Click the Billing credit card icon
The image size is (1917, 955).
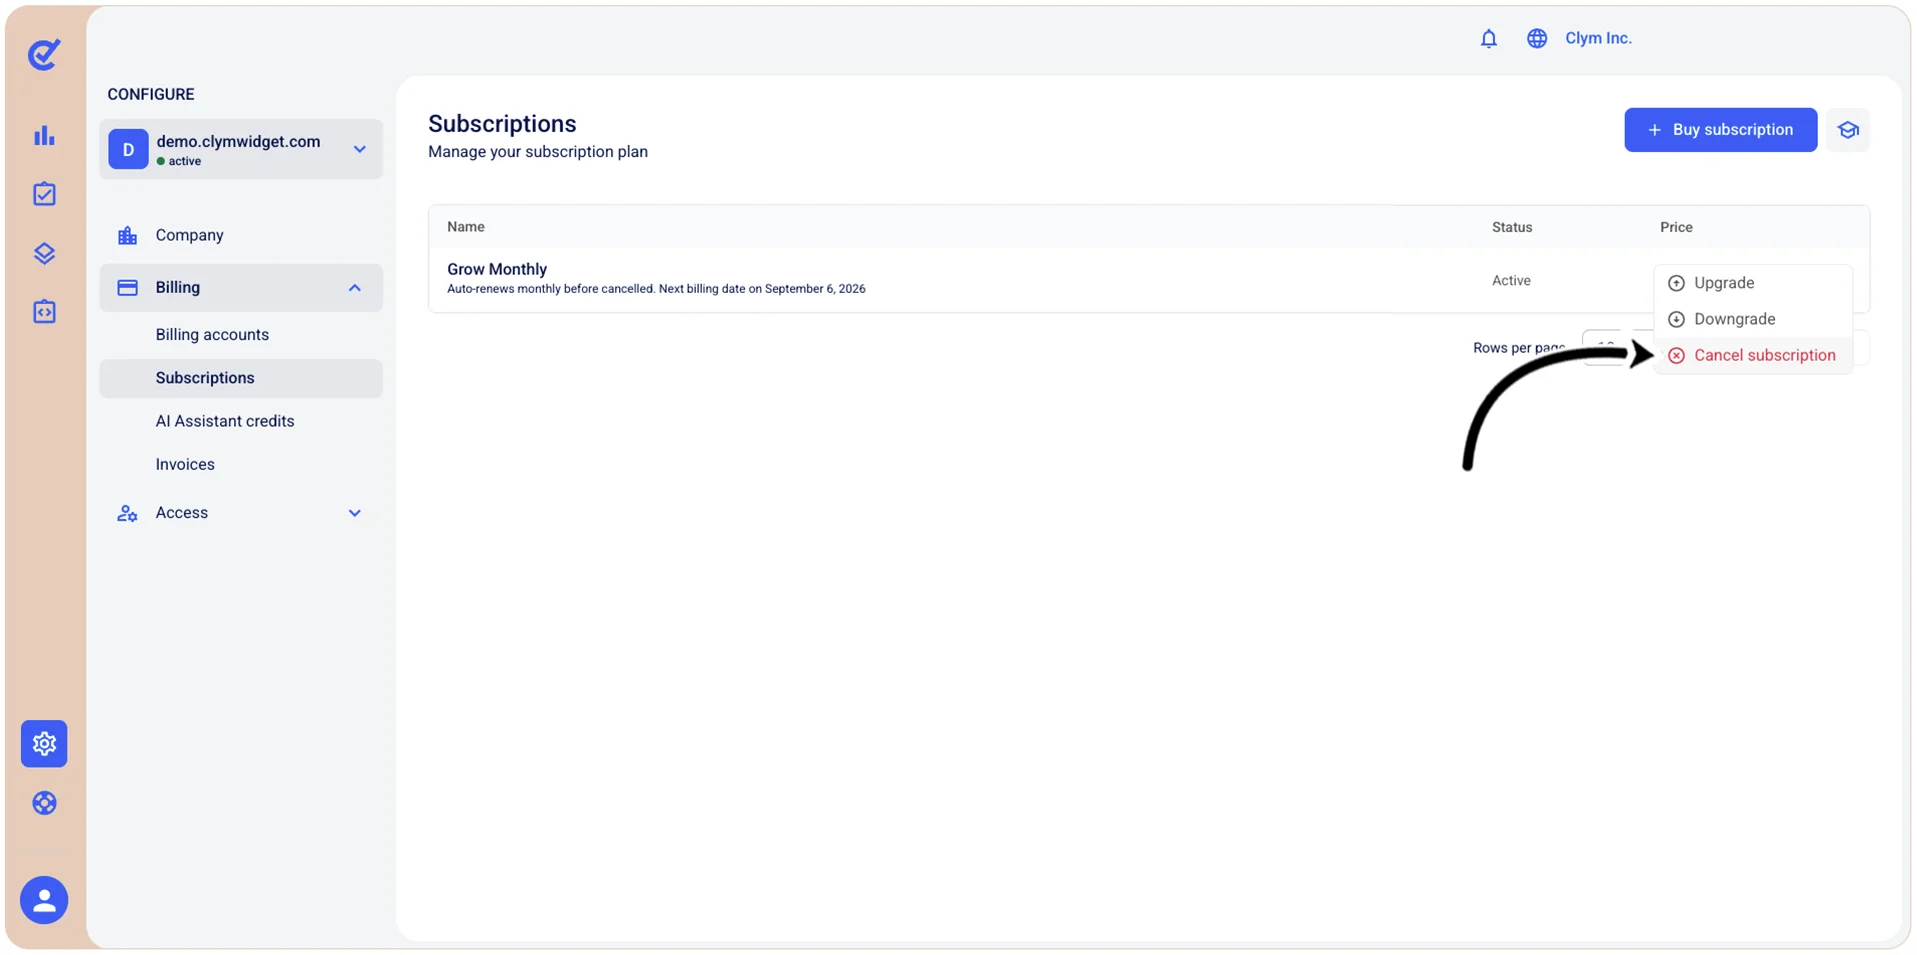coord(127,288)
